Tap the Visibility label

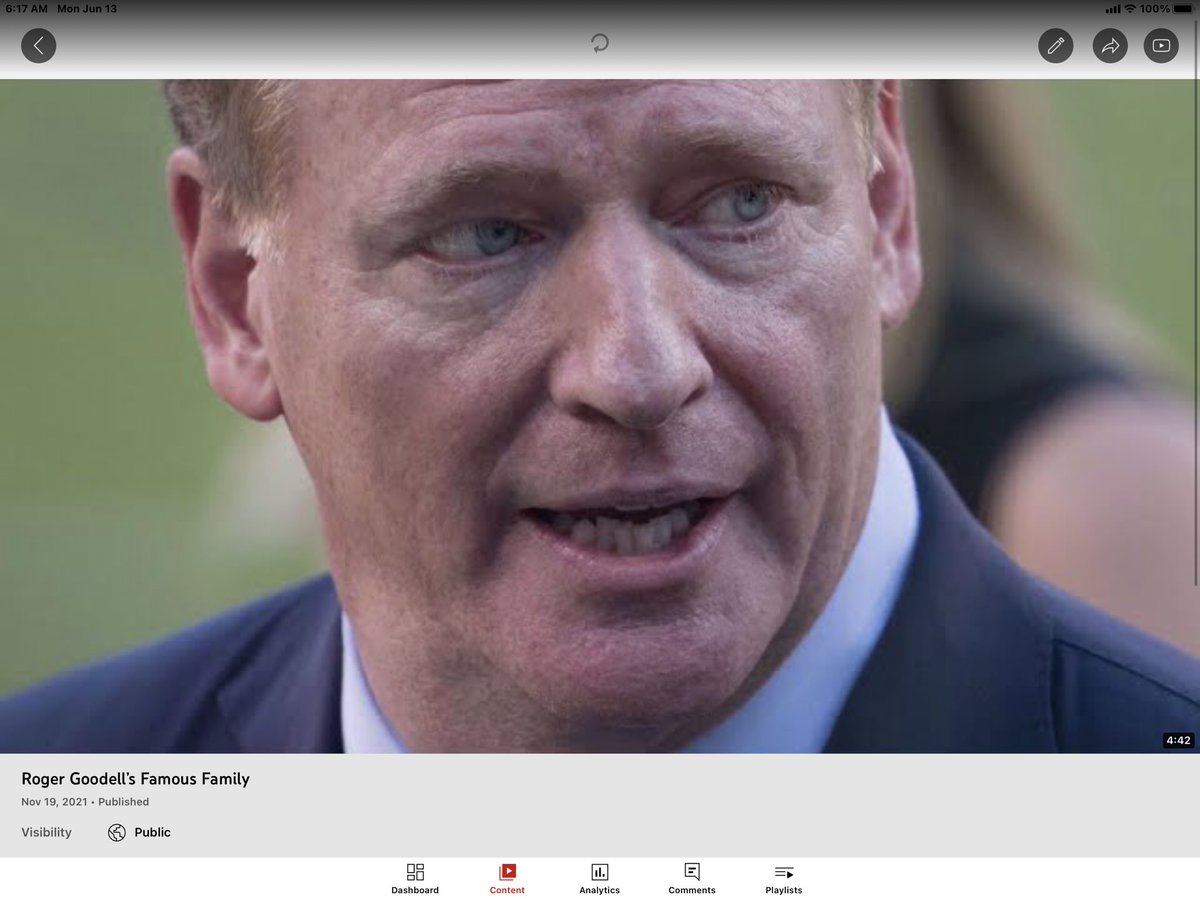[x=47, y=832]
